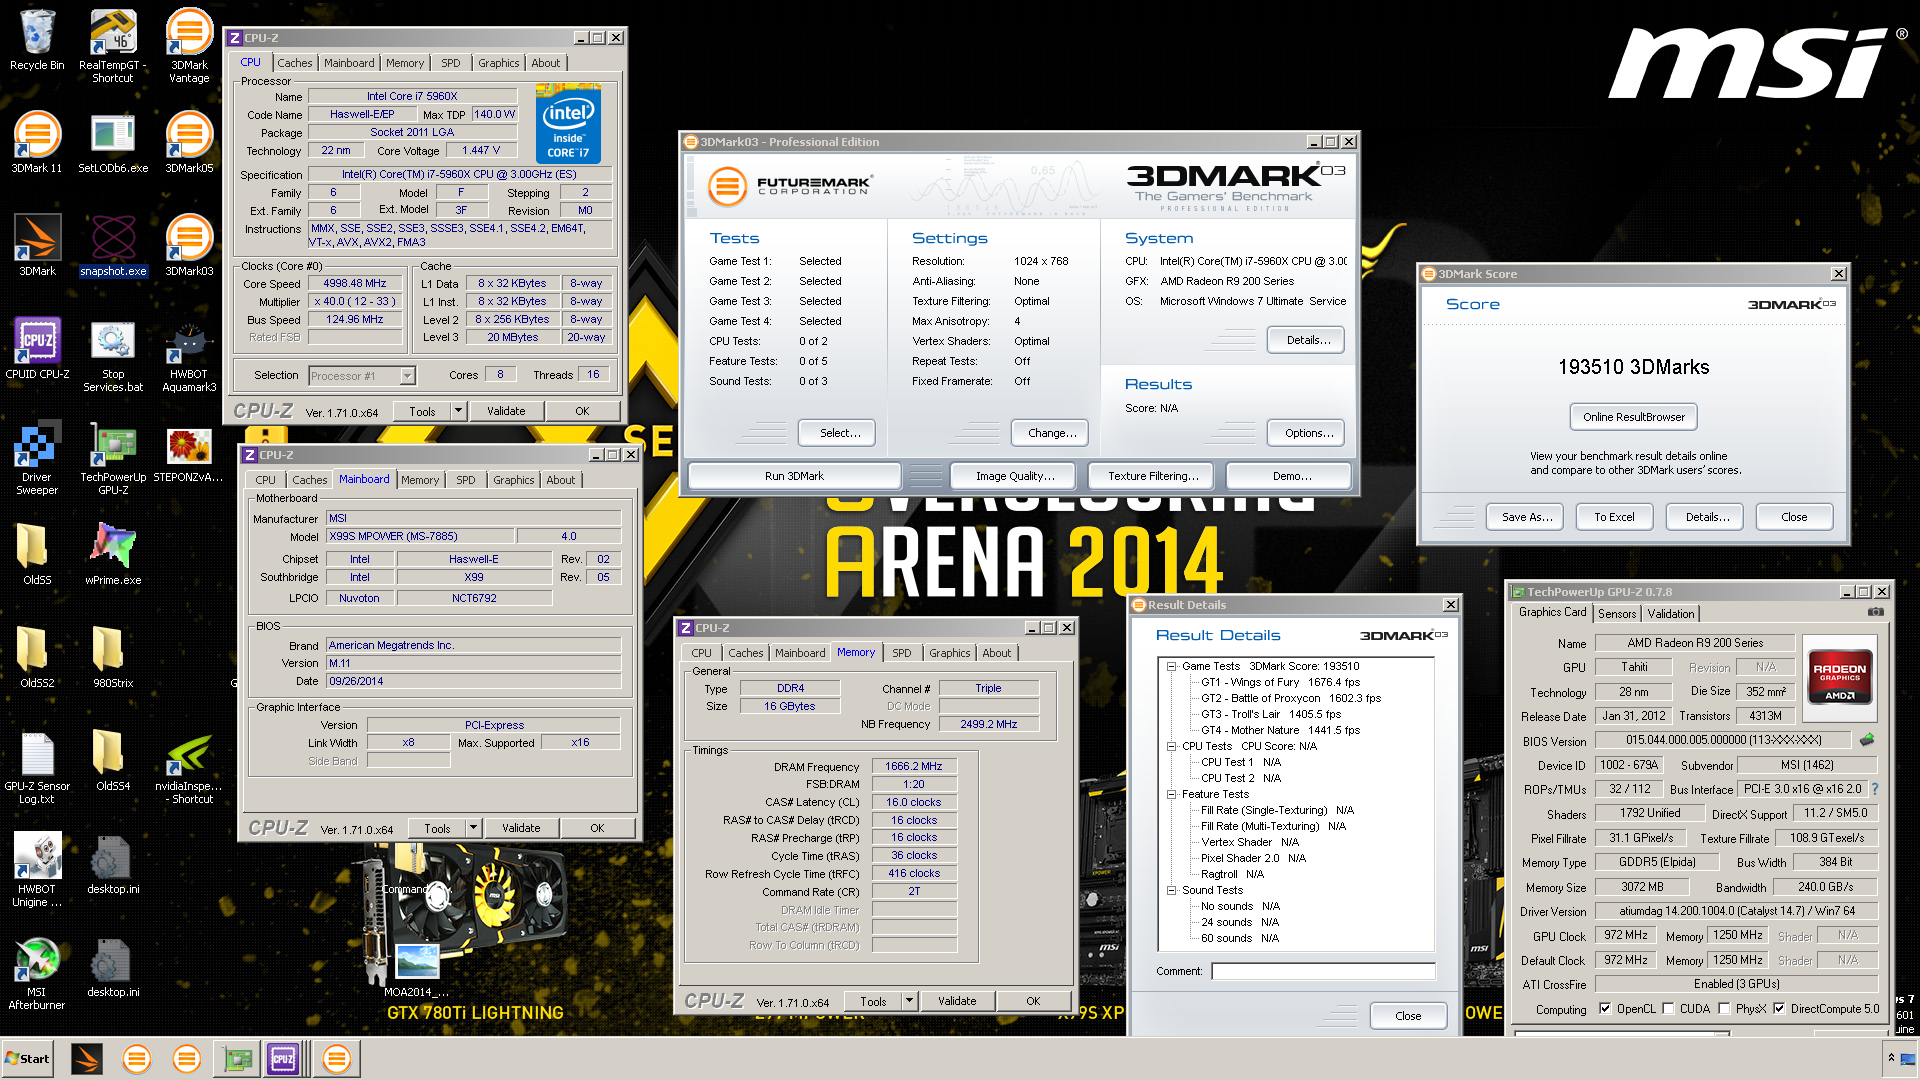Select the CPUID CPU-Z desktop icon
The width and height of the screenshot is (1920, 1080).
pos(37,348)
